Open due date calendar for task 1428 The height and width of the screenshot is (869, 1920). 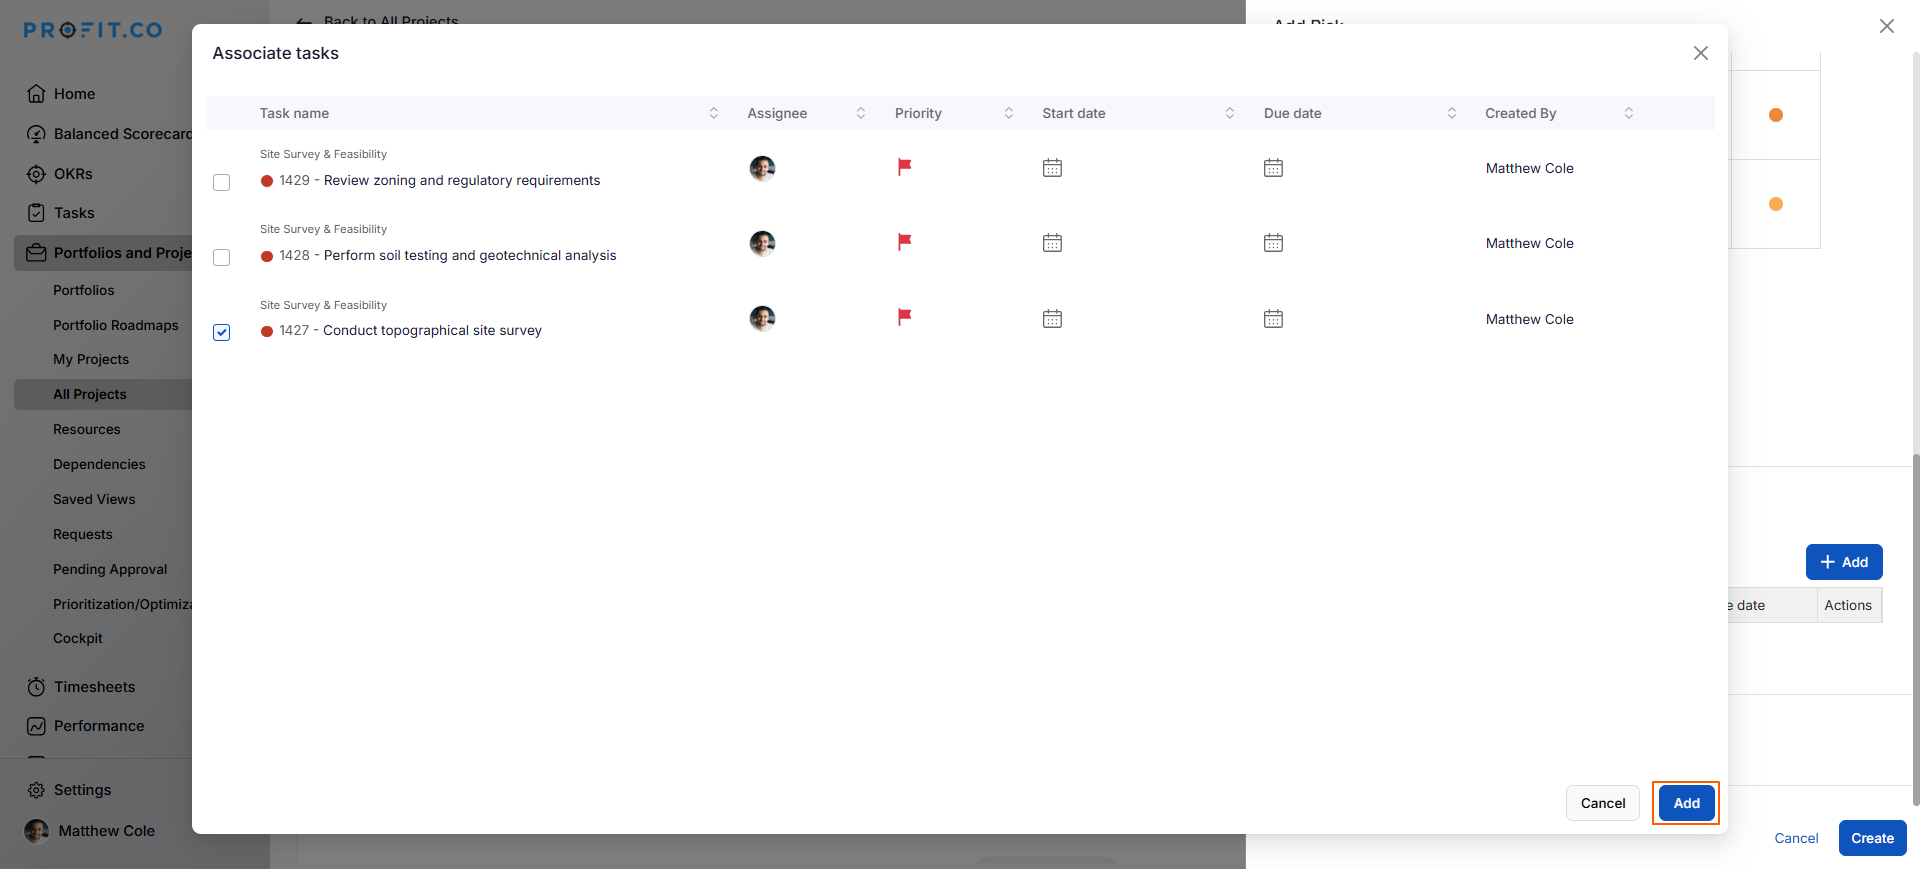tap(1273, 243)
